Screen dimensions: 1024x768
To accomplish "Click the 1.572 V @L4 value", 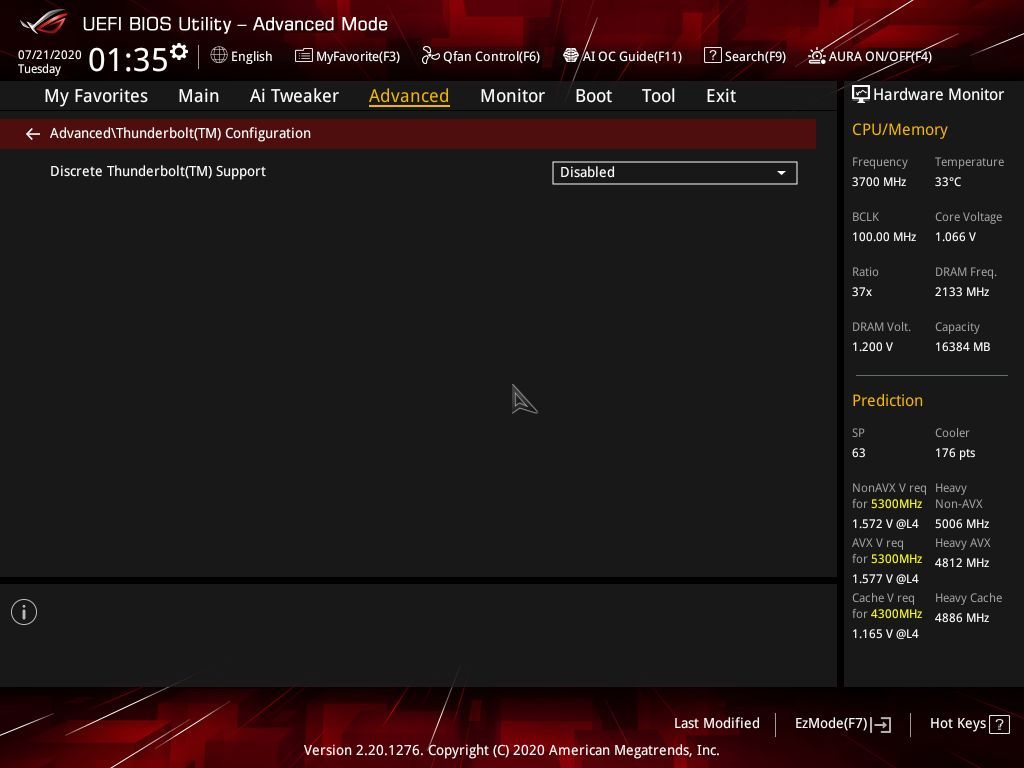I will click(x=885, y=524).
